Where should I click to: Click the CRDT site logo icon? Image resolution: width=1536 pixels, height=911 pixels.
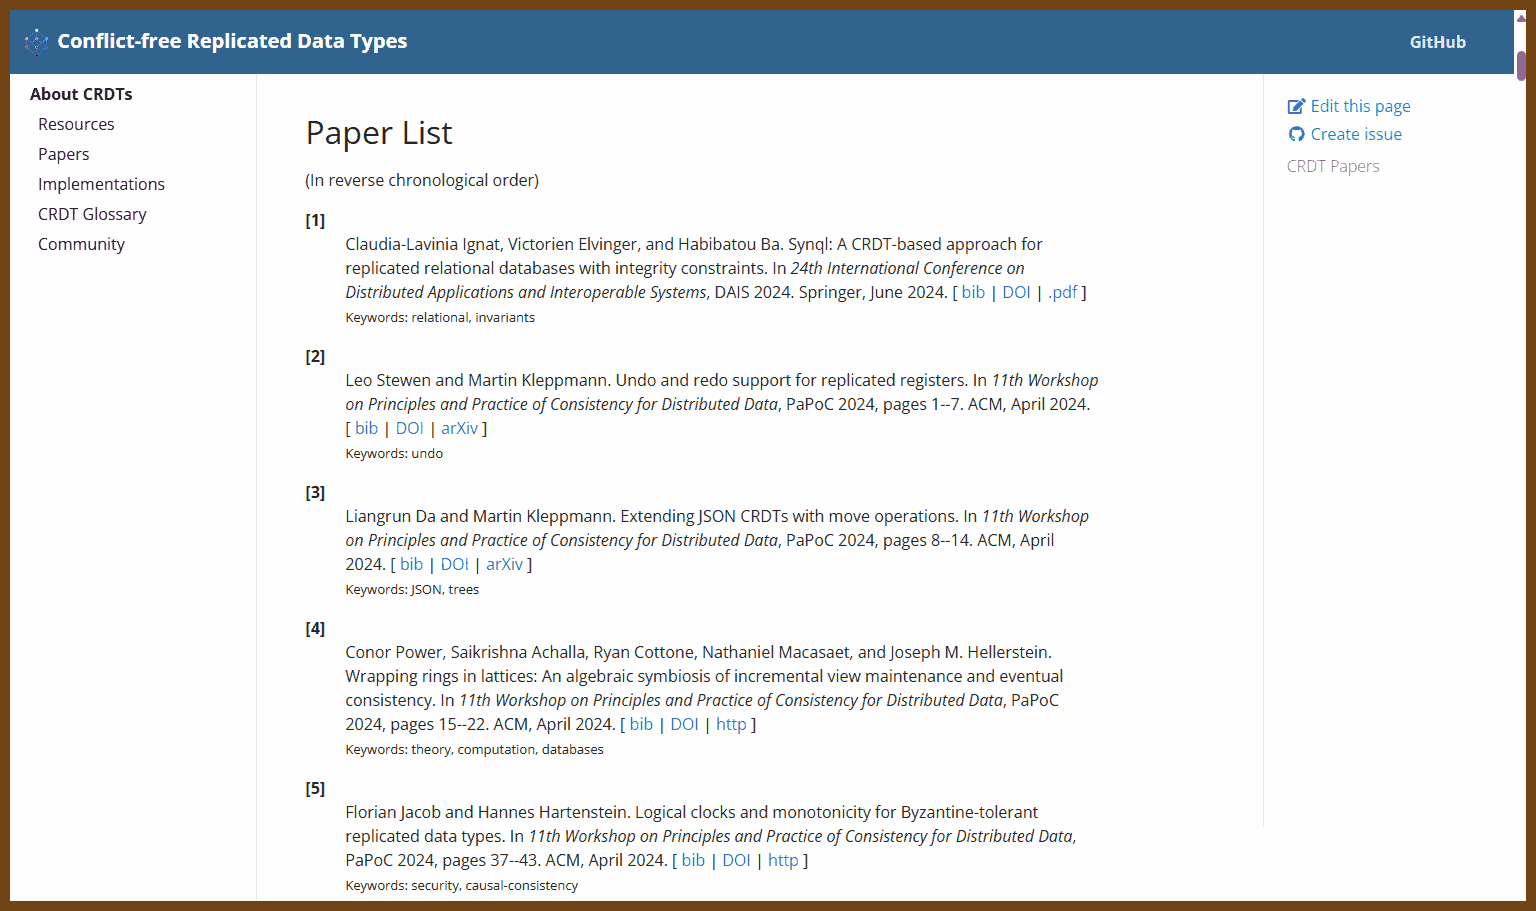pyautogui.click(x=36, y=42)
